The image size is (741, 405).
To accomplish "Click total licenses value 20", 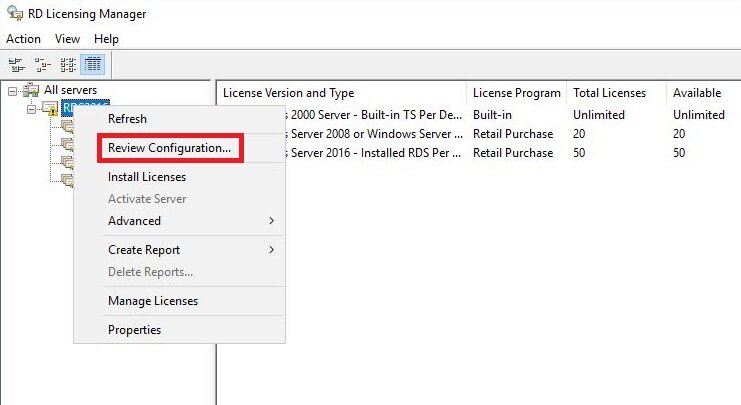I will (x=579, y=134).
